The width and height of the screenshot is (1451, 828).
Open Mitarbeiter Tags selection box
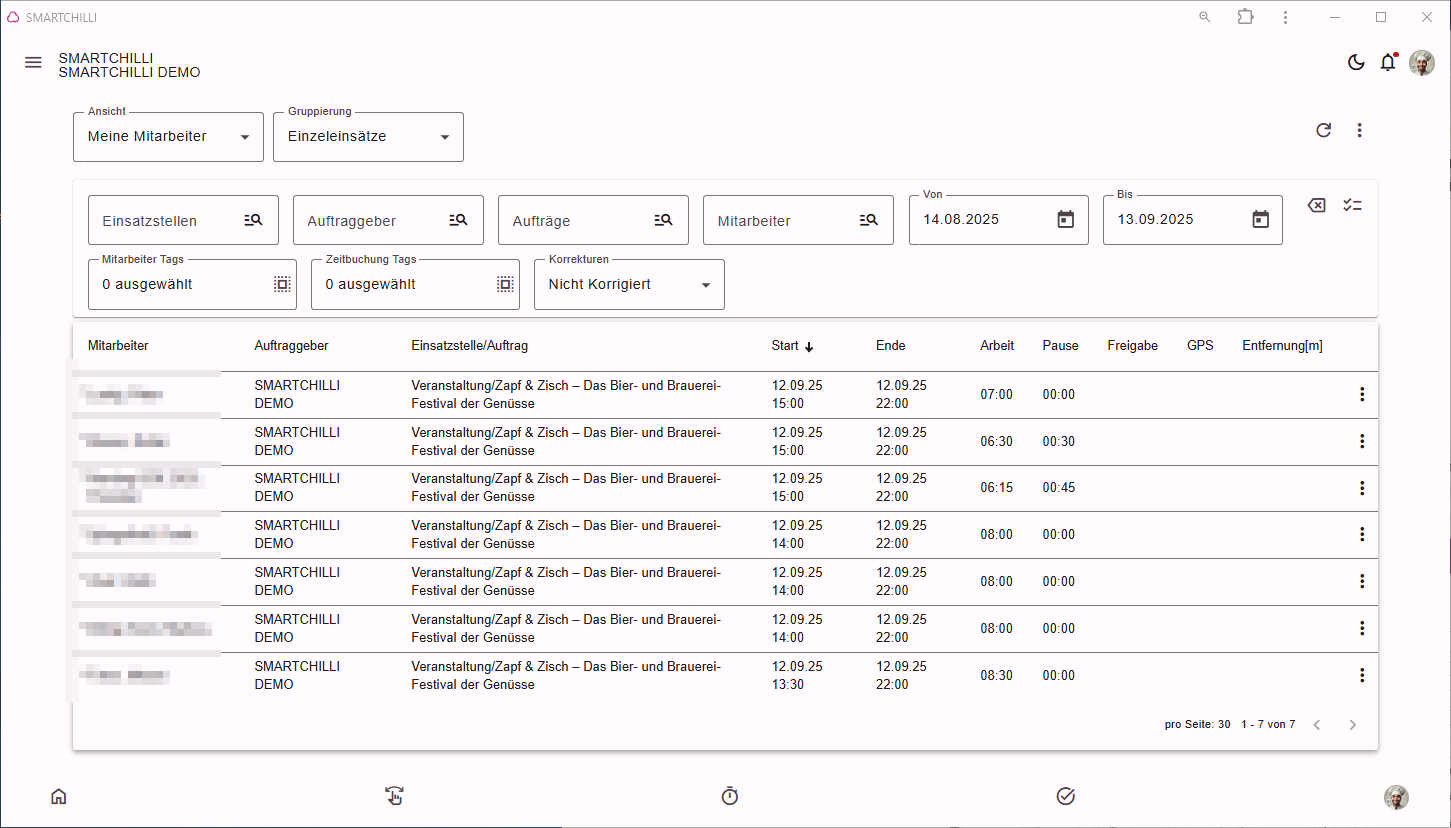tap(192, 285)
